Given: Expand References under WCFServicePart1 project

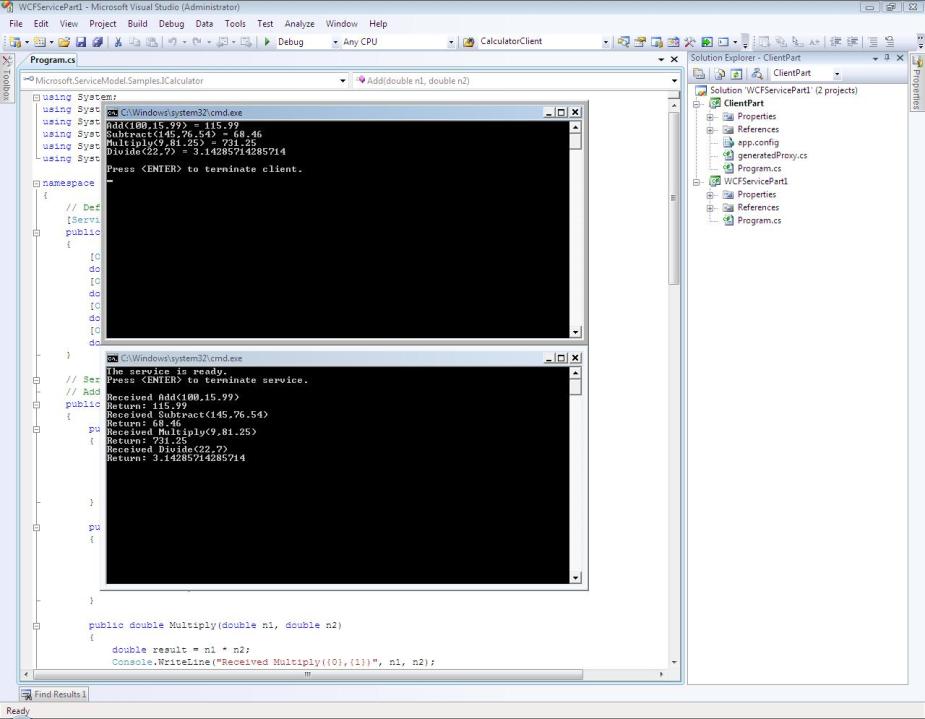Looking at the screenshot, I should (710, 208).
